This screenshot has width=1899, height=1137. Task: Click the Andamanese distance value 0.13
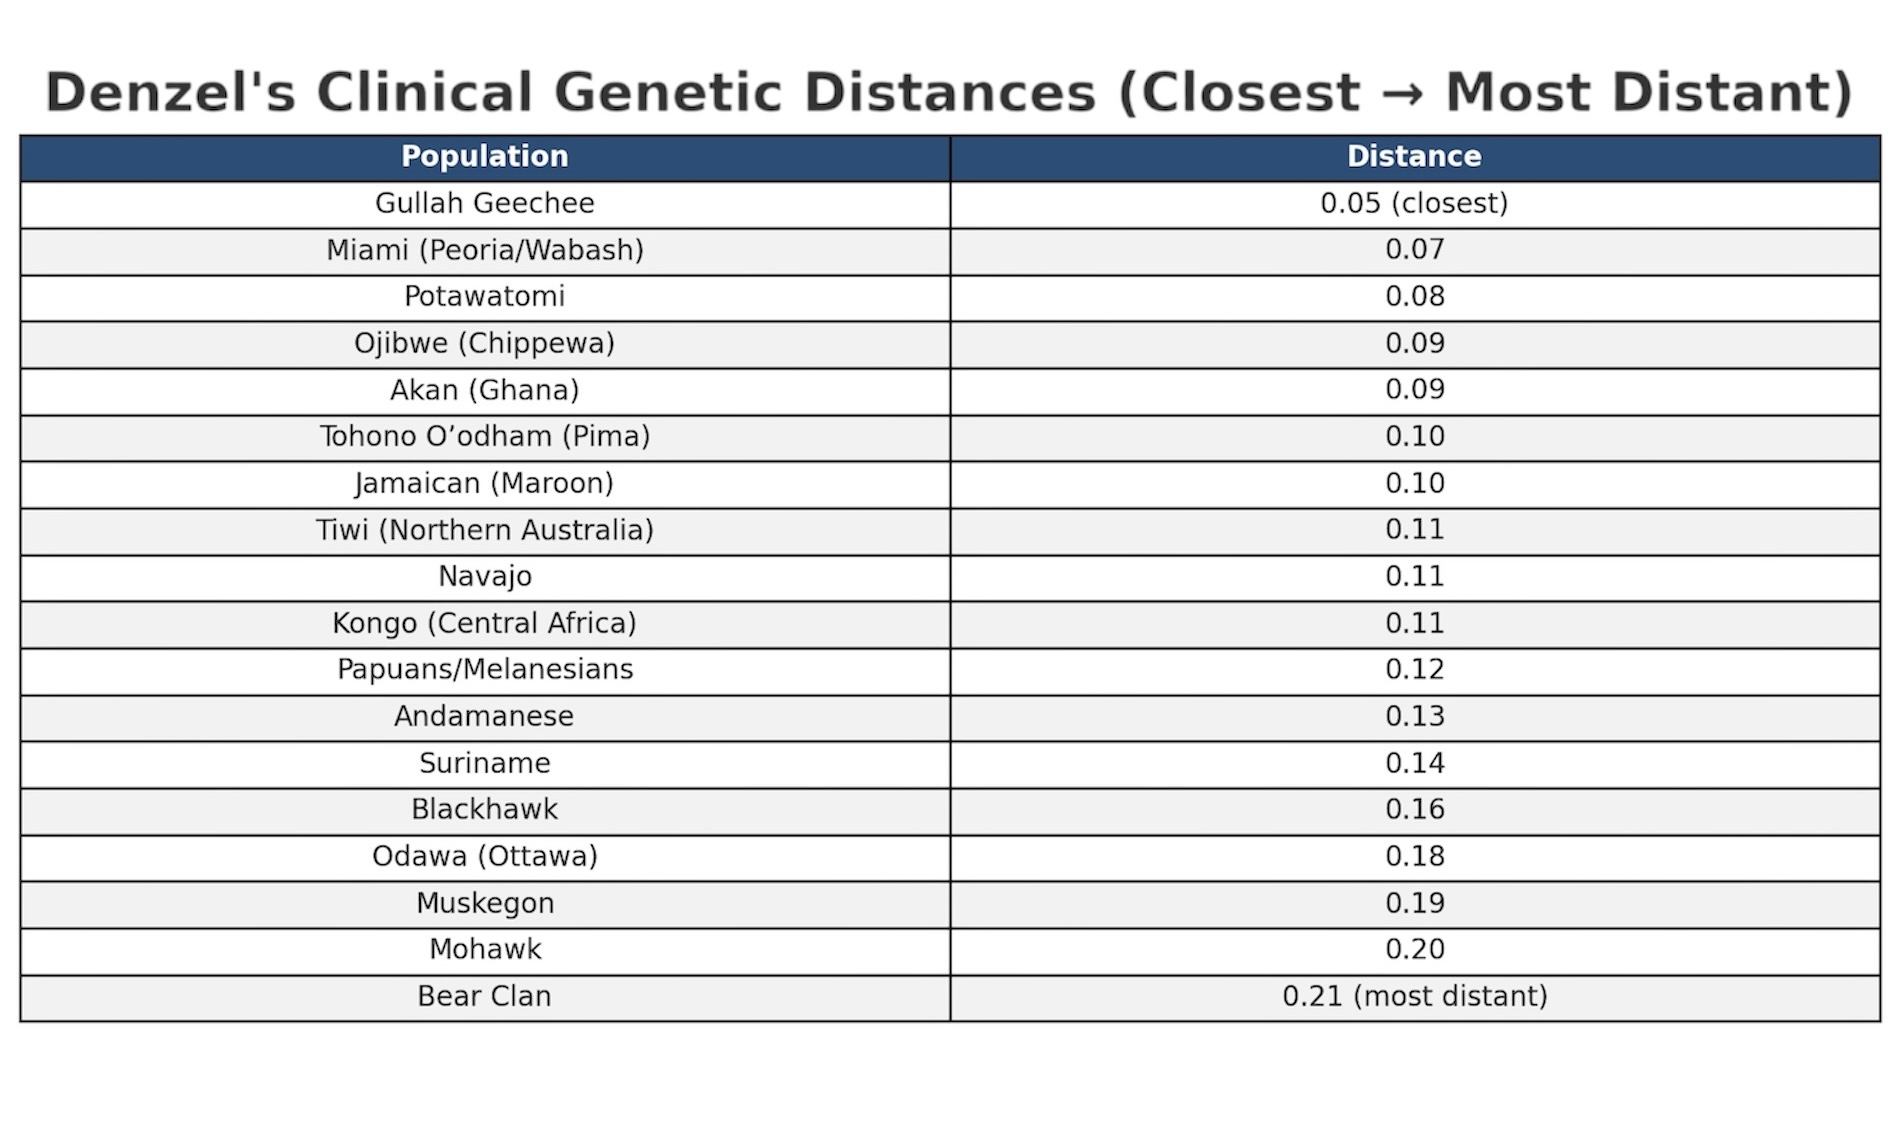(1414, 717)
